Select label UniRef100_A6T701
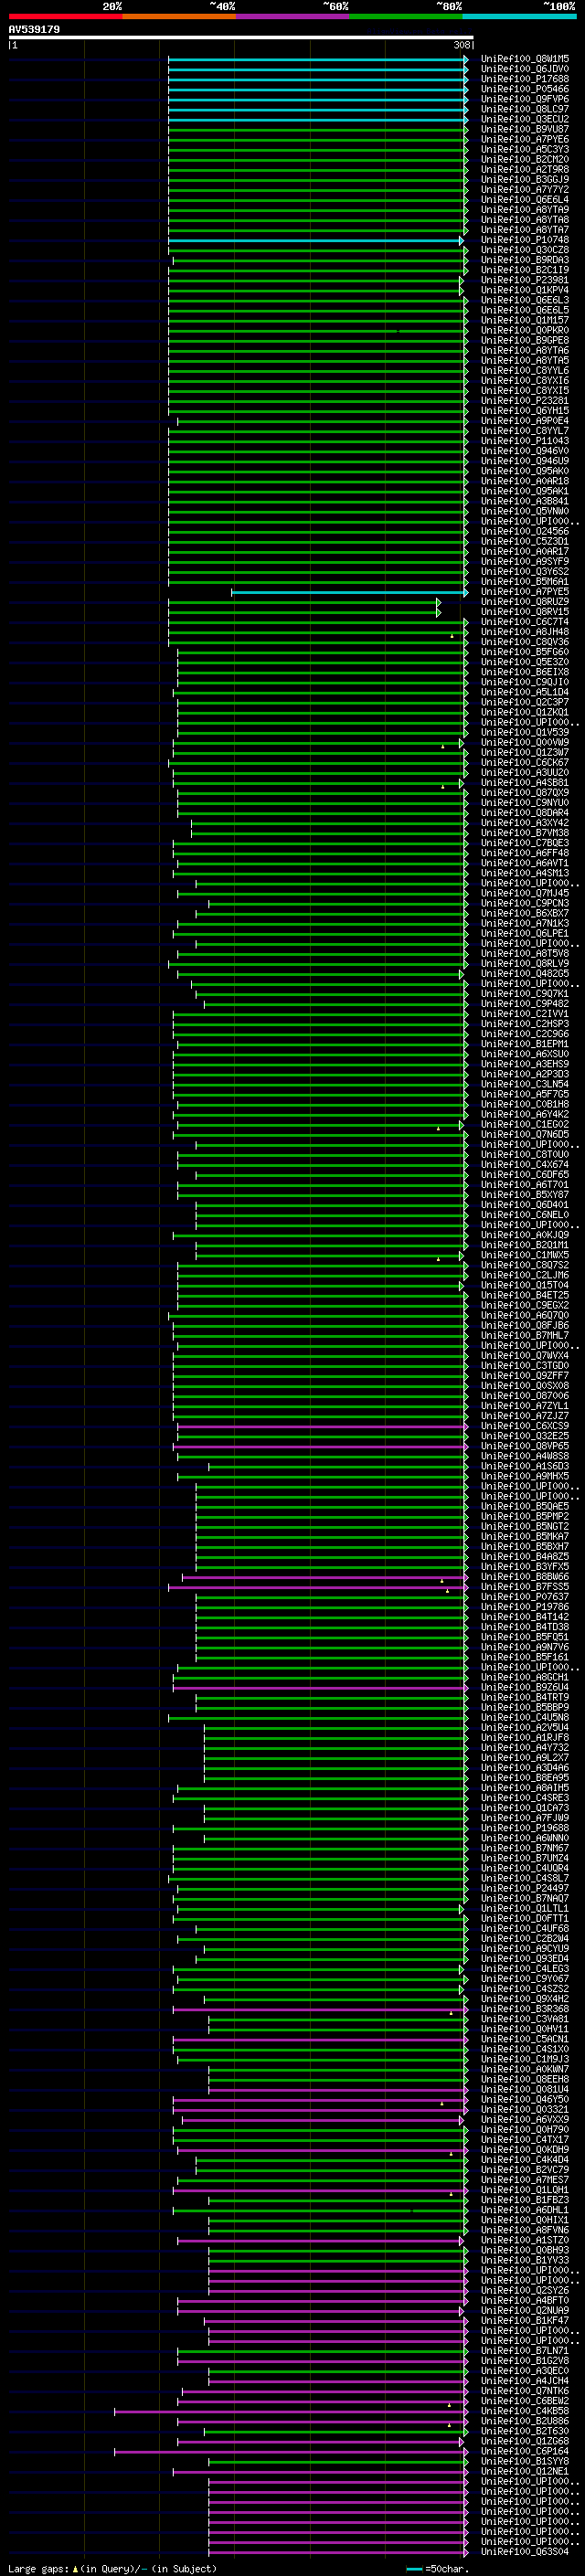 [x=525, y=1185]
